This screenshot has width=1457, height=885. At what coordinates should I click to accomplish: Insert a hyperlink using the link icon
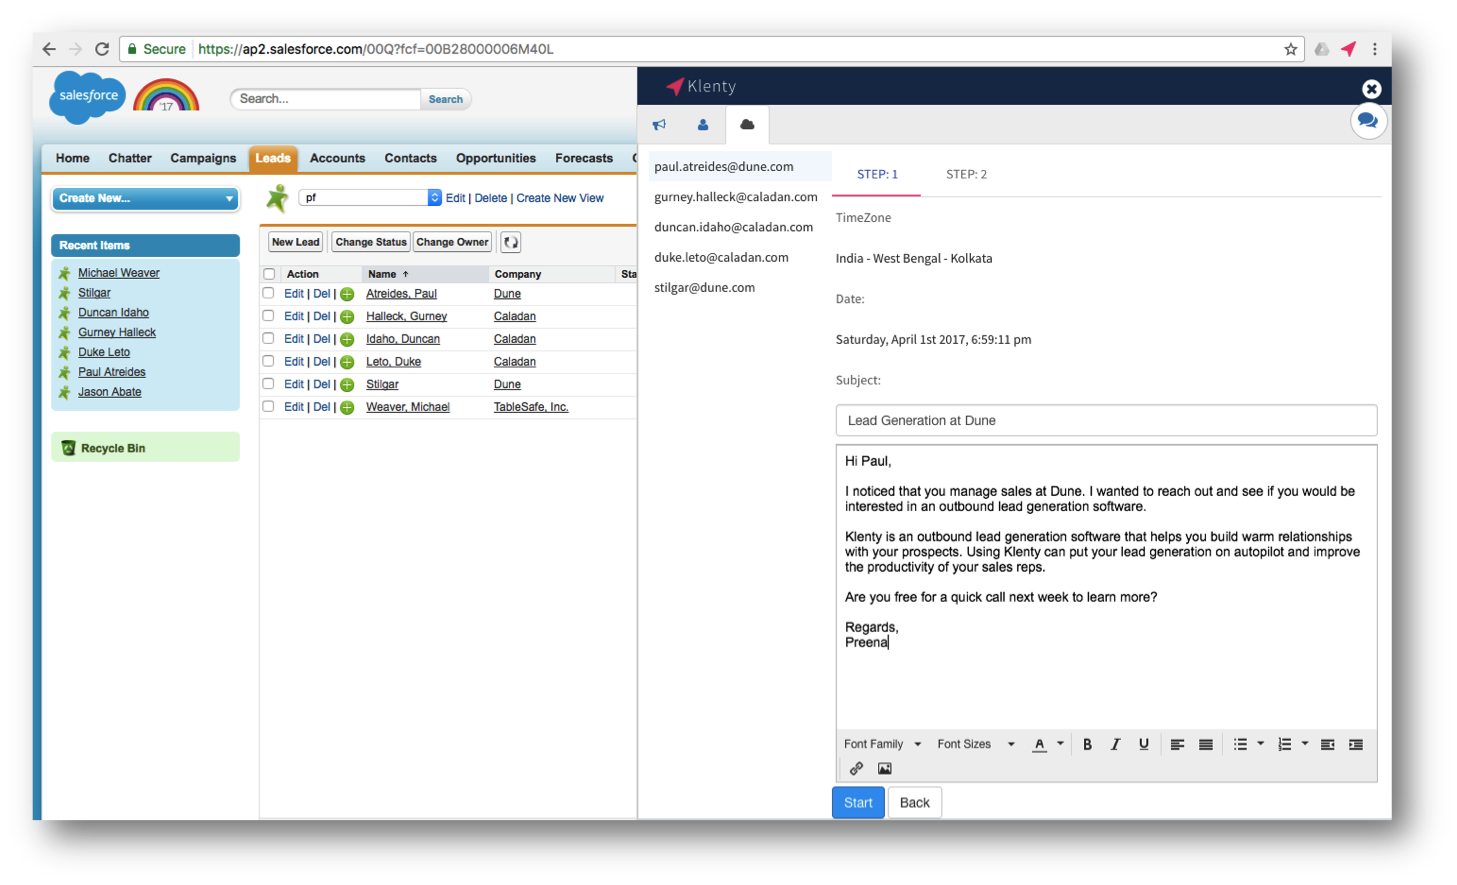pyautogui.click(x=856, y=768)
